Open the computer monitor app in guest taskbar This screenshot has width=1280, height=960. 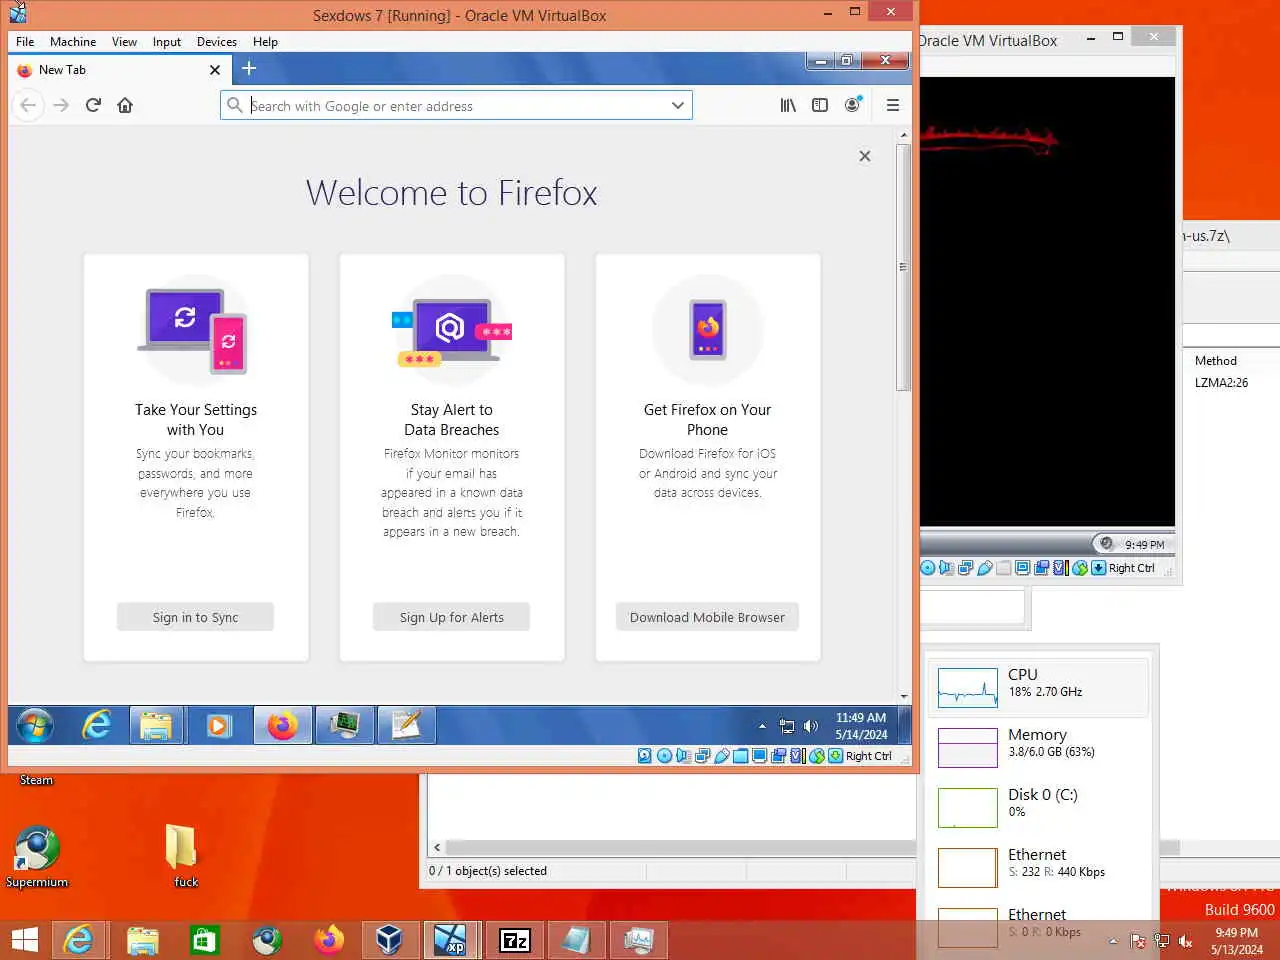[x=345, y=725]
